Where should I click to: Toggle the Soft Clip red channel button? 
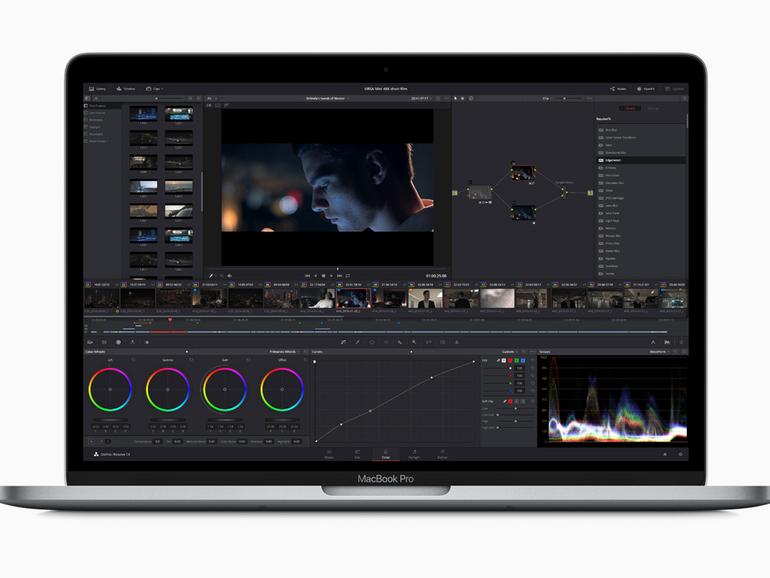[510, 401]
